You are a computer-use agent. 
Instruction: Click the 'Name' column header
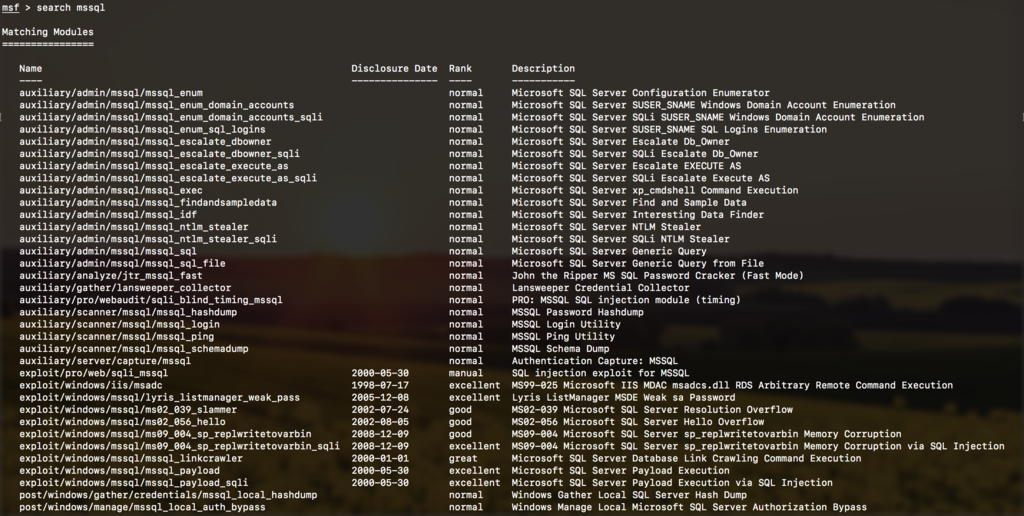[x=31, y=69]
